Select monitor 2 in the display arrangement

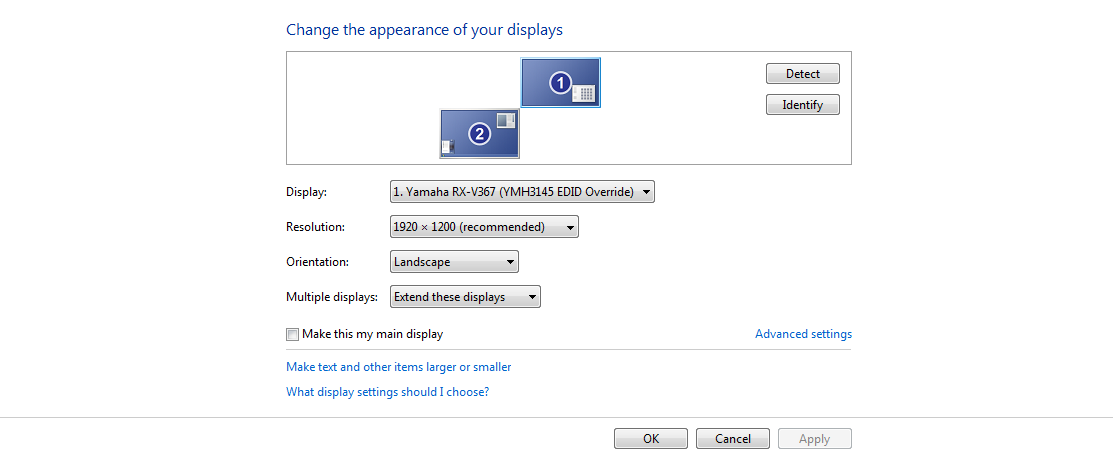point(480,133)
